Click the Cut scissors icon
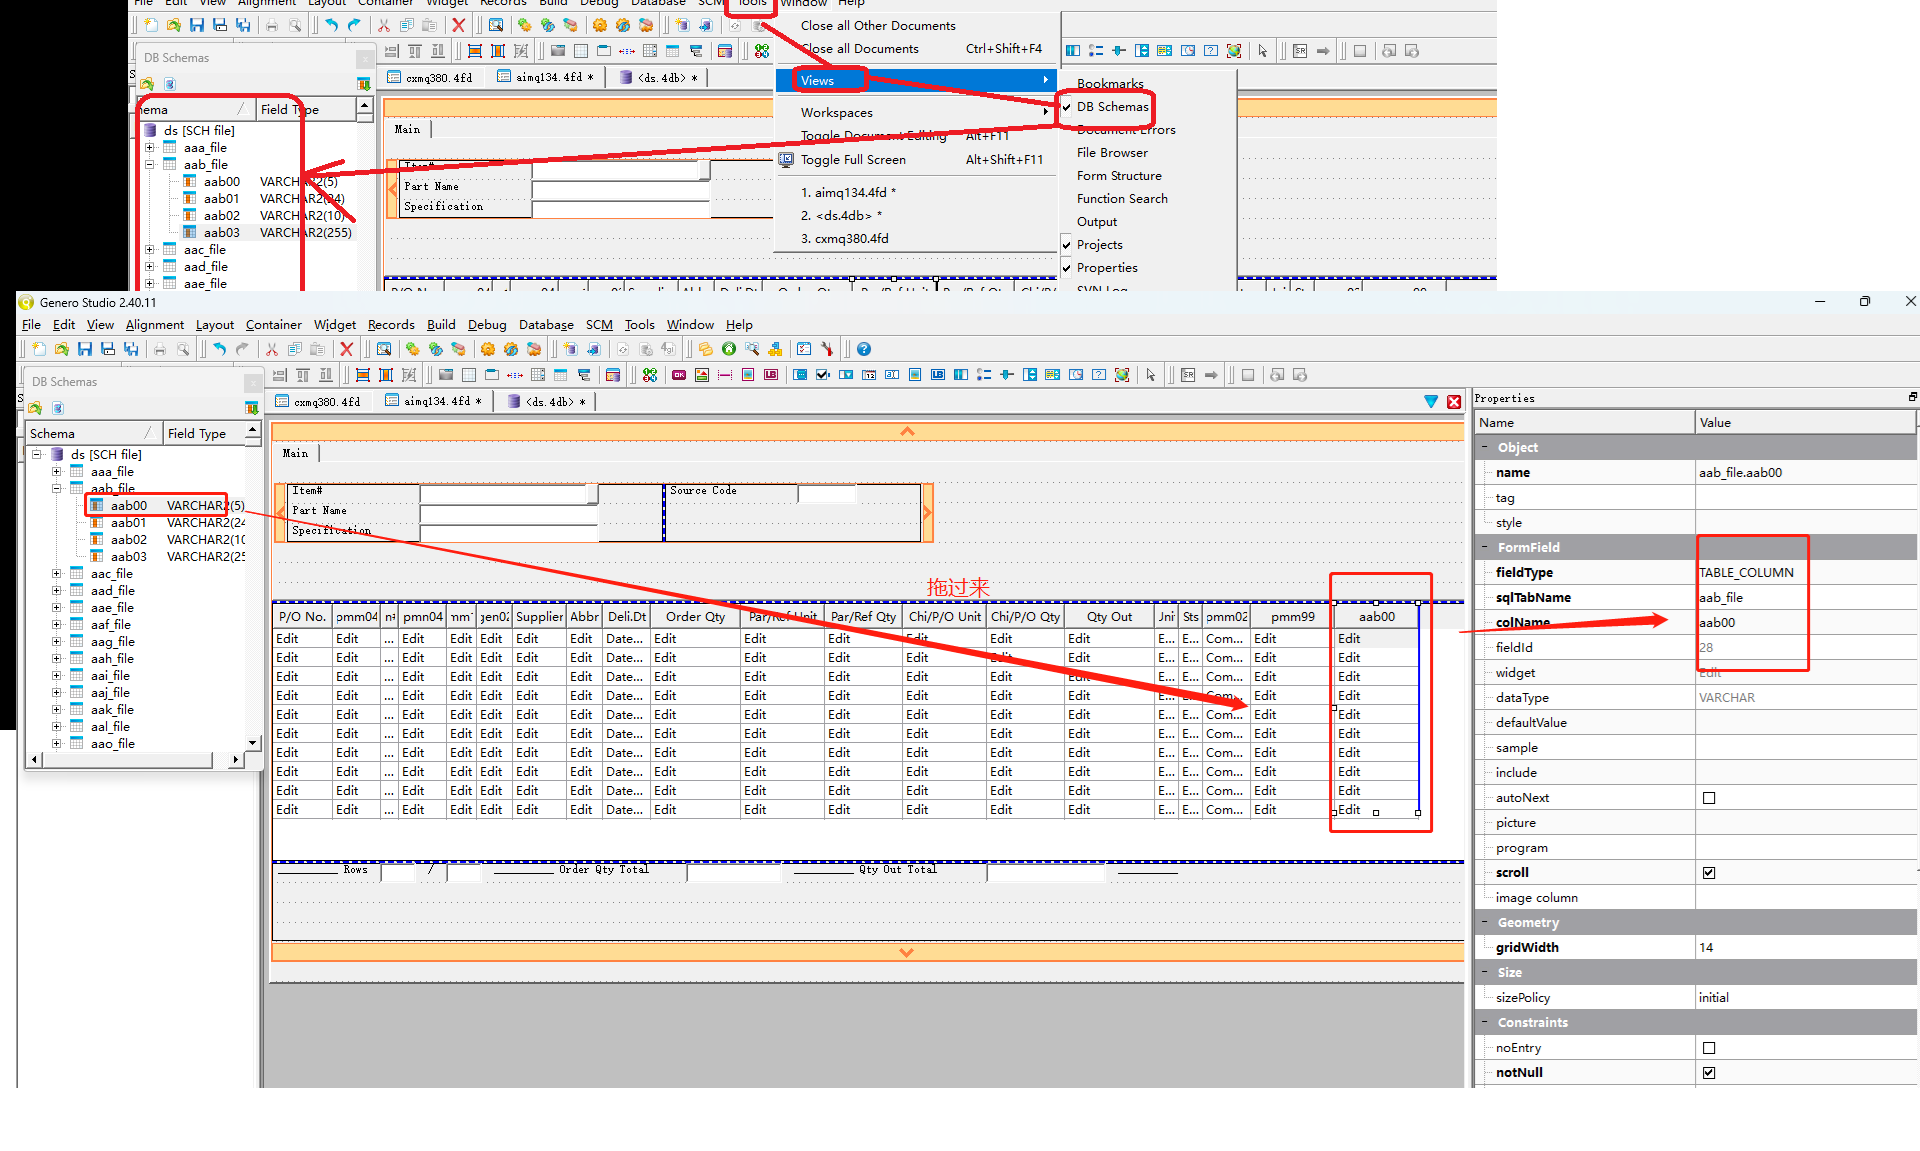 tap(271, 349)
